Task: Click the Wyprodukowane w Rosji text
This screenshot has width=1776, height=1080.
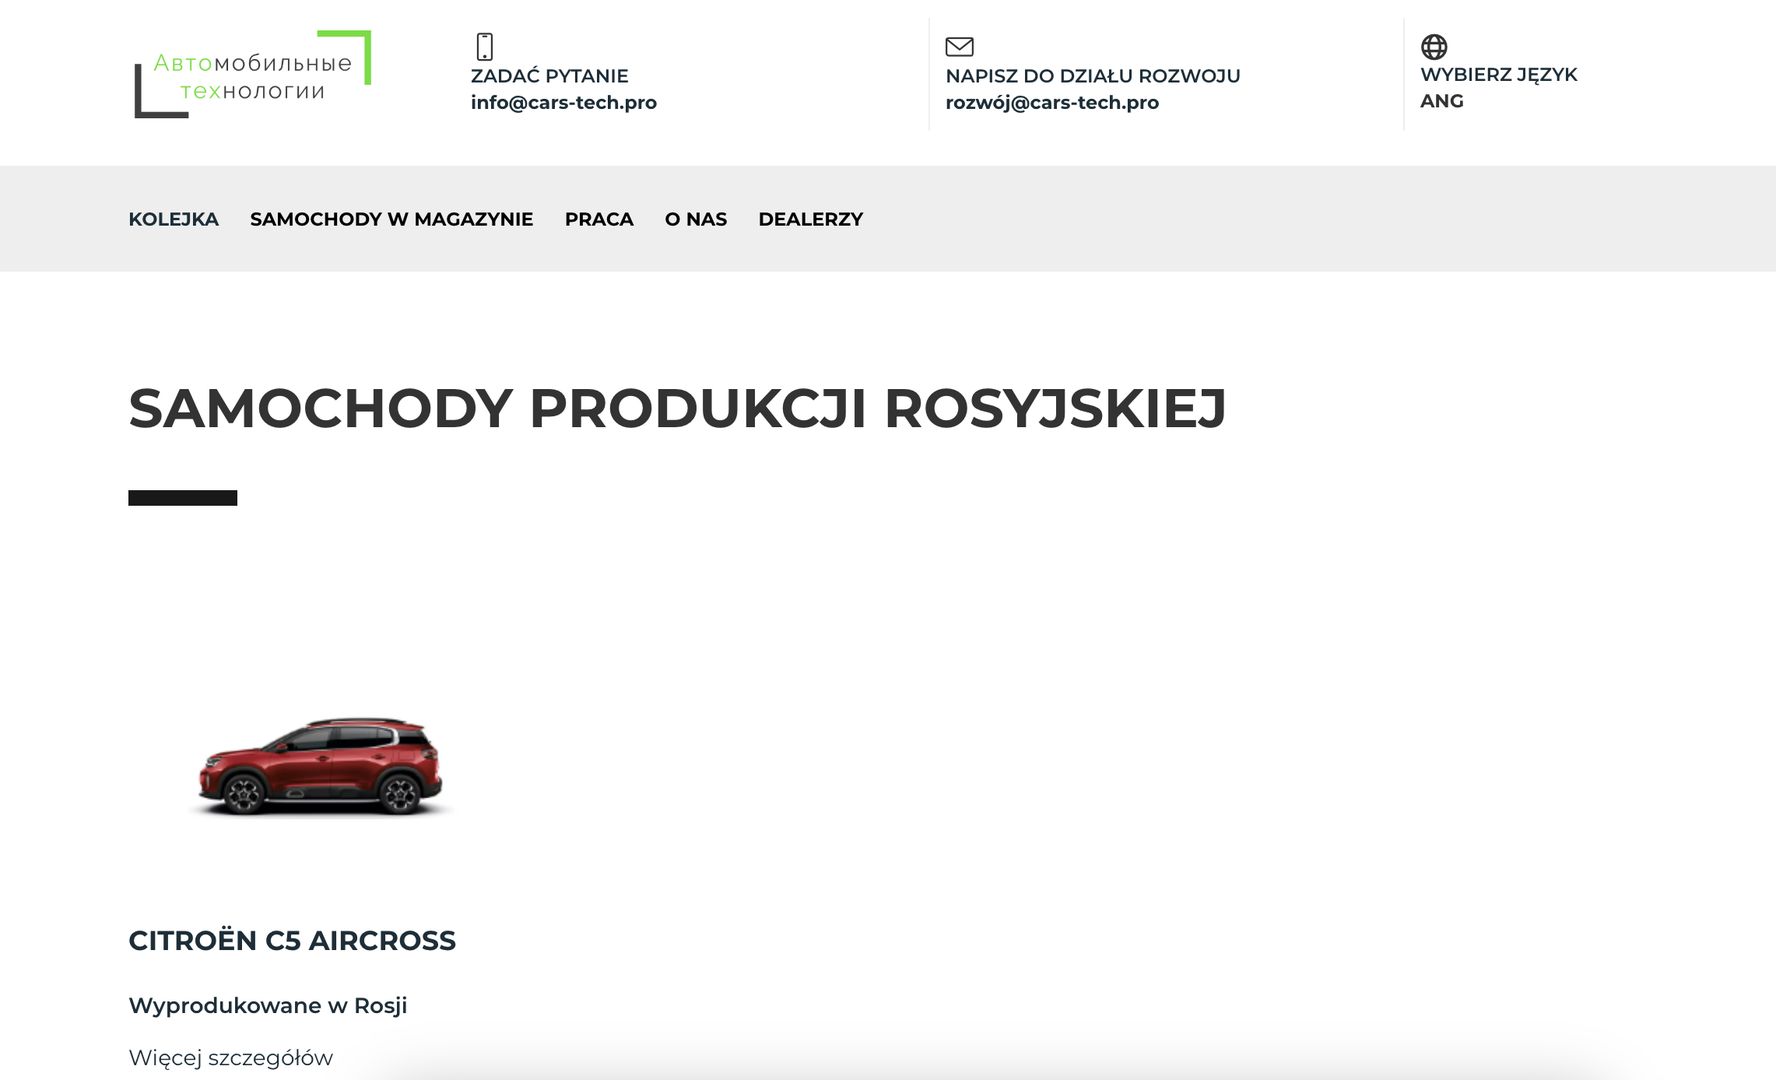Action: (x=268, y=1006)
